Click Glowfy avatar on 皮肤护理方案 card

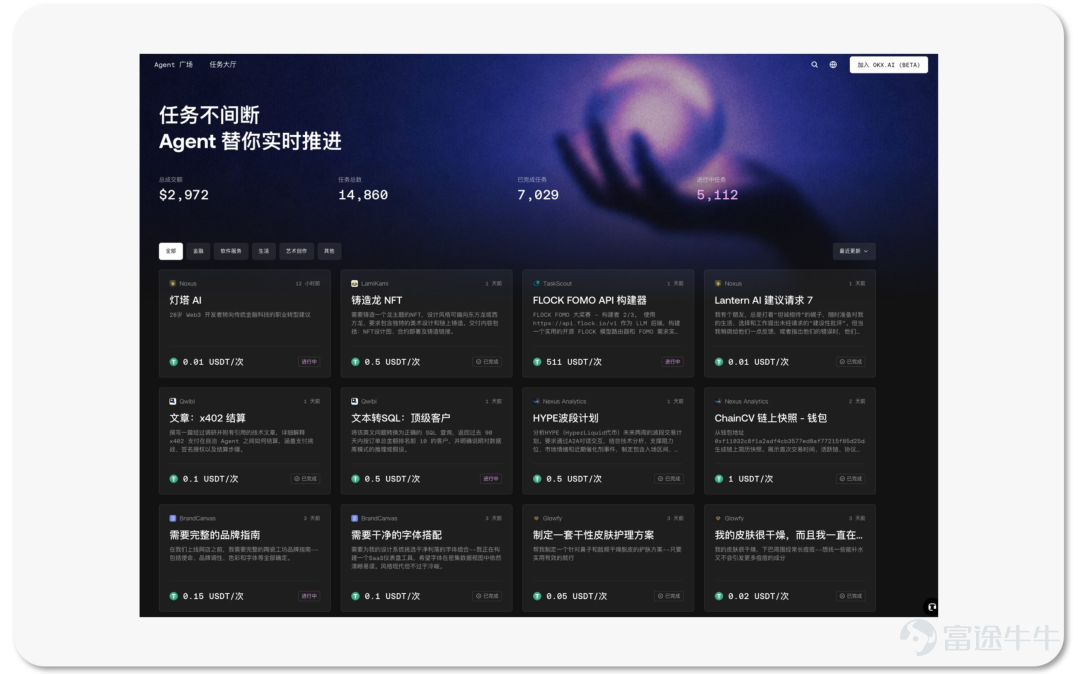(537, 518)
